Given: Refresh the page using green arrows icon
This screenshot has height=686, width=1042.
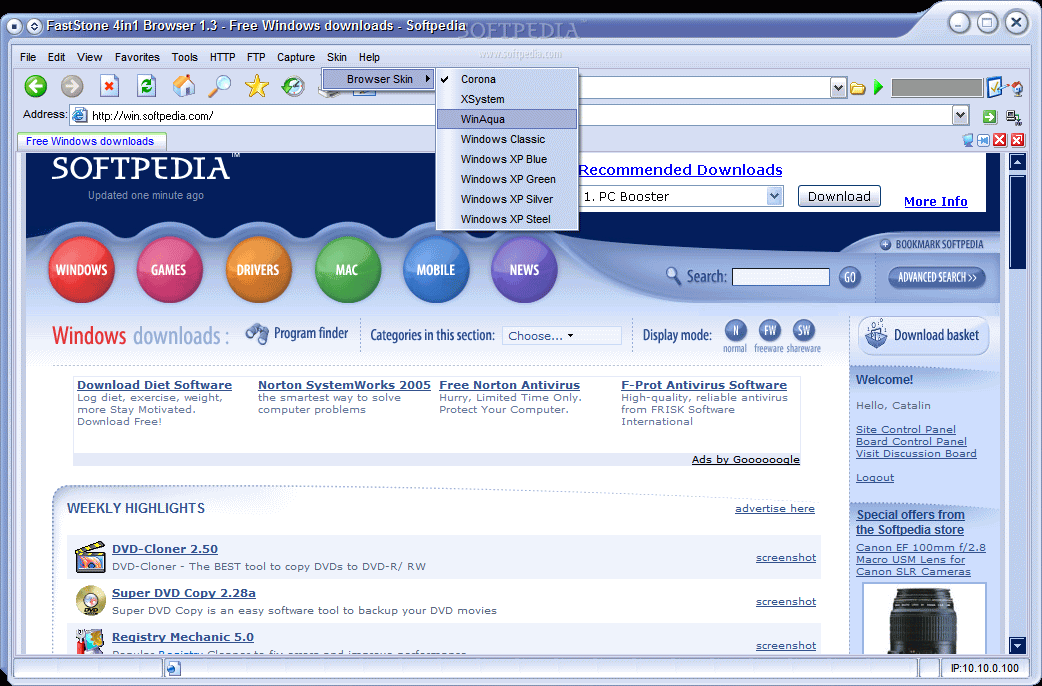Looking at the screenshot, I should click(x=146, y=86).
